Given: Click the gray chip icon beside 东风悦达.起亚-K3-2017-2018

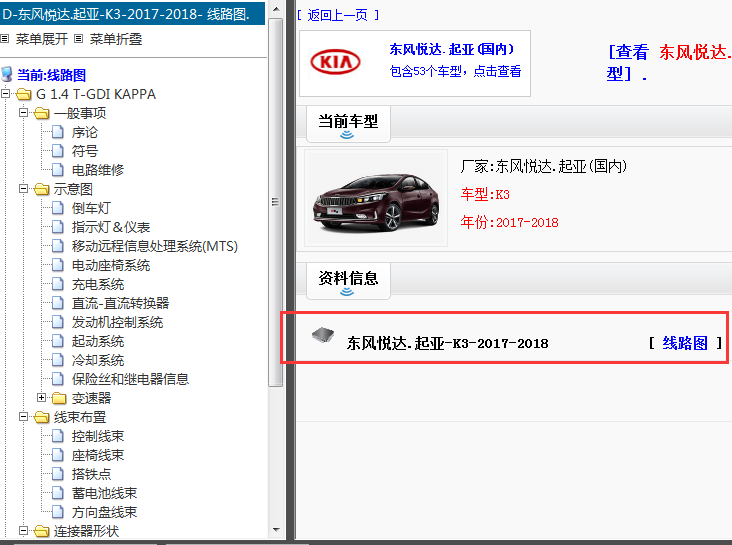Looking at the screenshot, I should [x=323, y=335].
